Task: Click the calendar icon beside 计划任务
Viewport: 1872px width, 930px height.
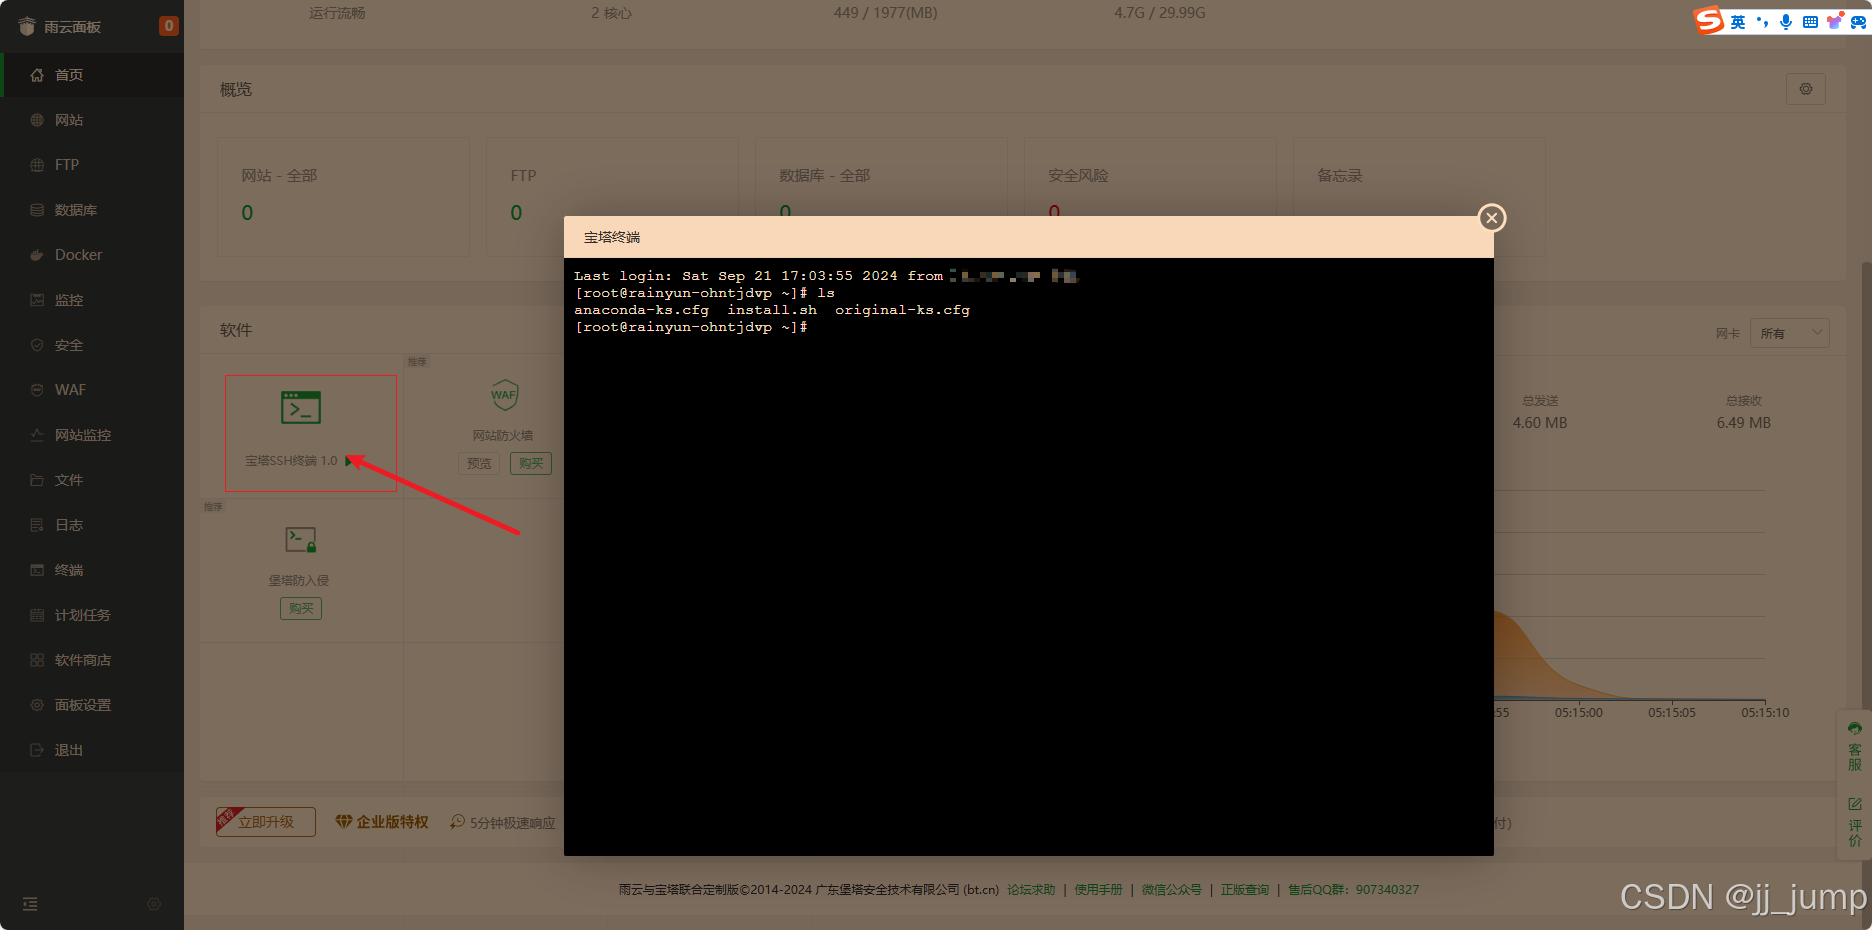Action: tap(37, 615)
